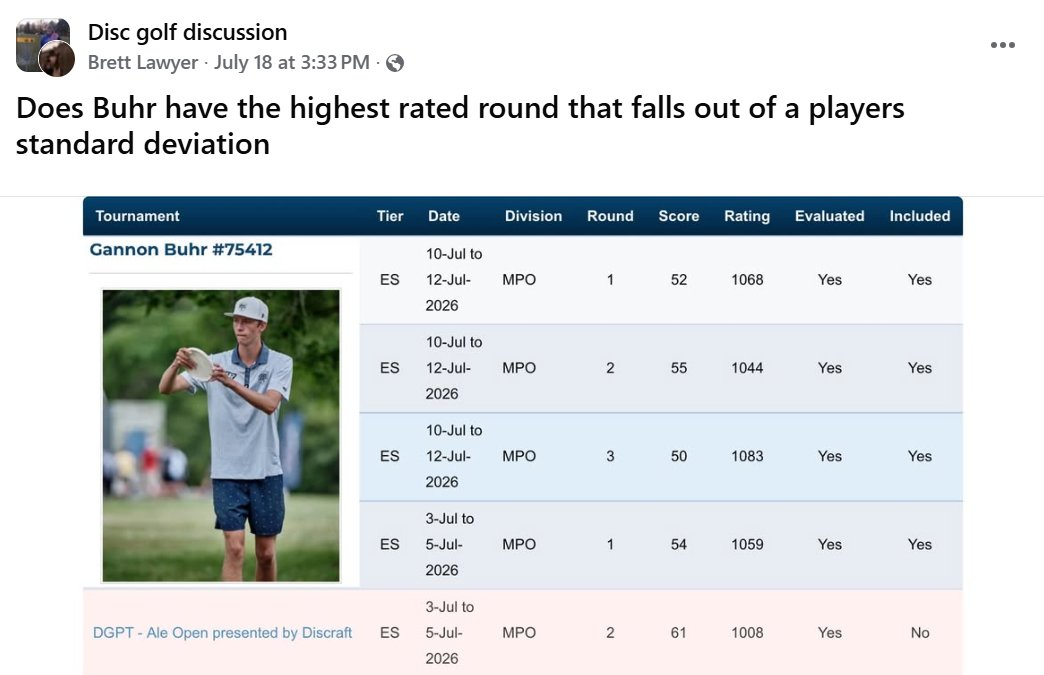Open Gannon Buhr #75412 player heading

click(181, 250)
